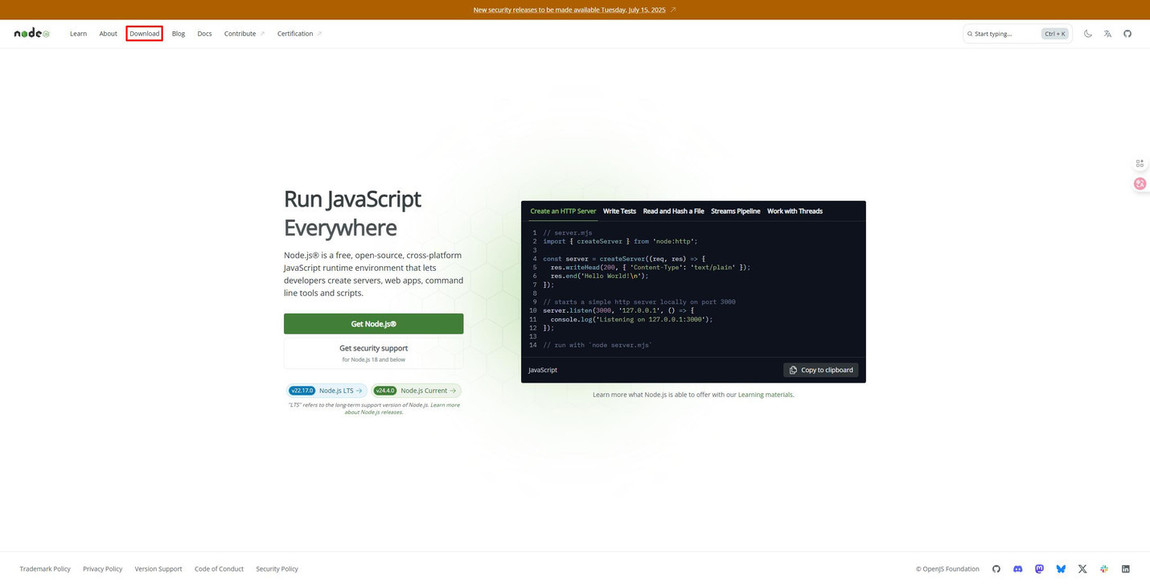This screenshot has height=586, width=1150.
Task: Go to the Download page
Action: (x=144, y=34)
